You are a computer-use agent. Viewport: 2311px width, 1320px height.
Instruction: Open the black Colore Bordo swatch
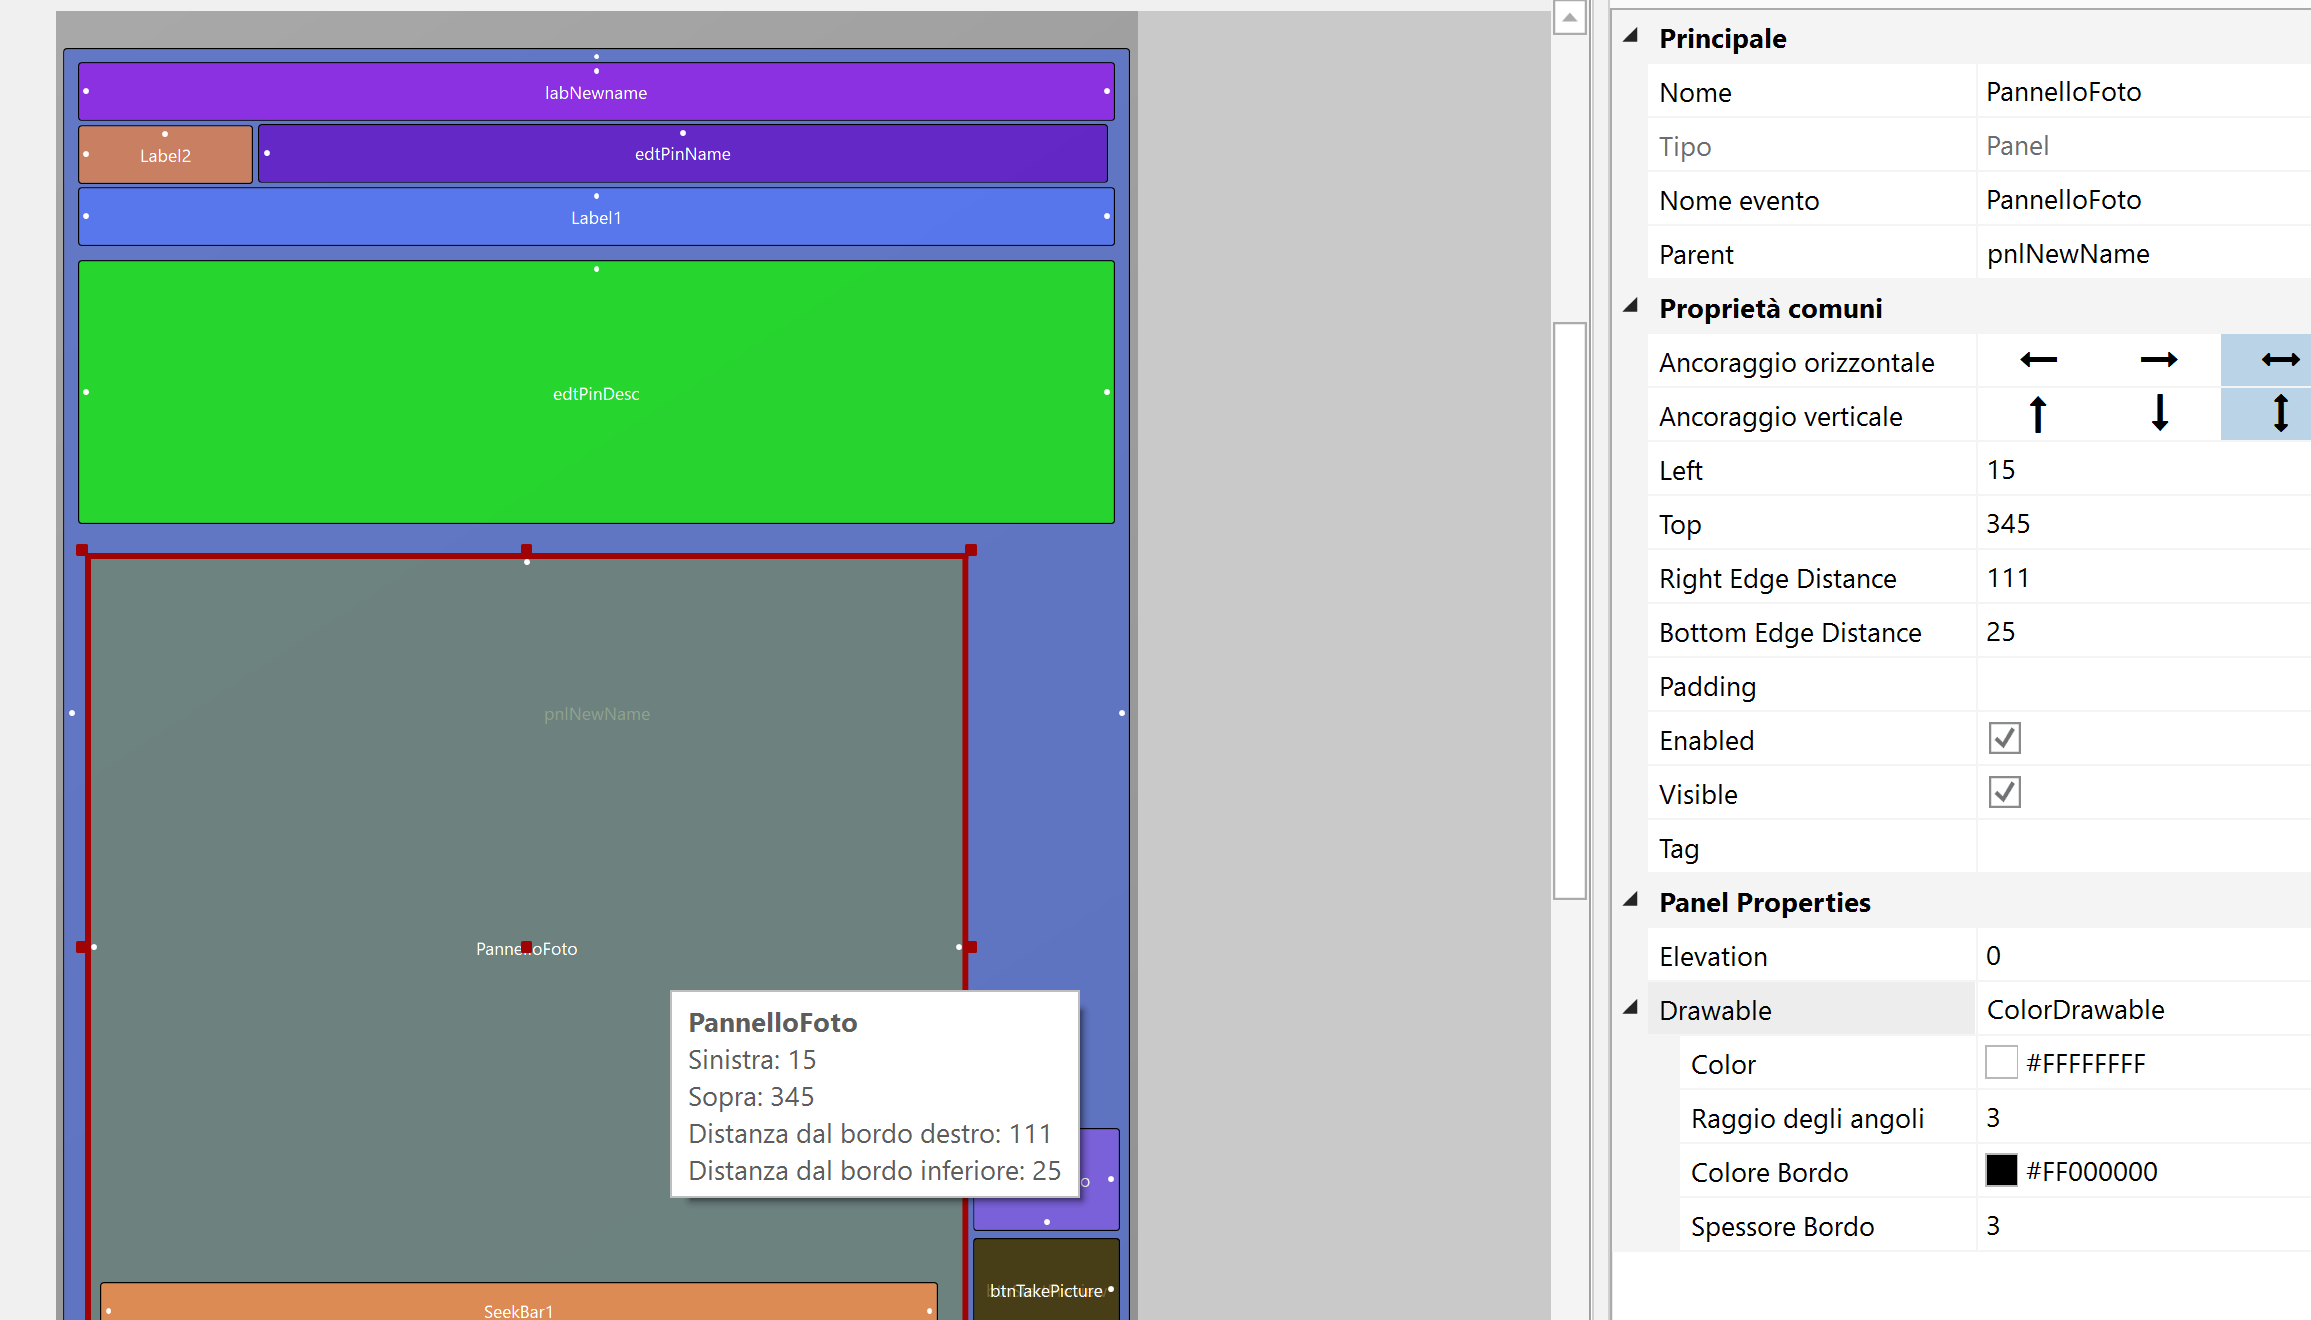click(x=2001, y=1171)
